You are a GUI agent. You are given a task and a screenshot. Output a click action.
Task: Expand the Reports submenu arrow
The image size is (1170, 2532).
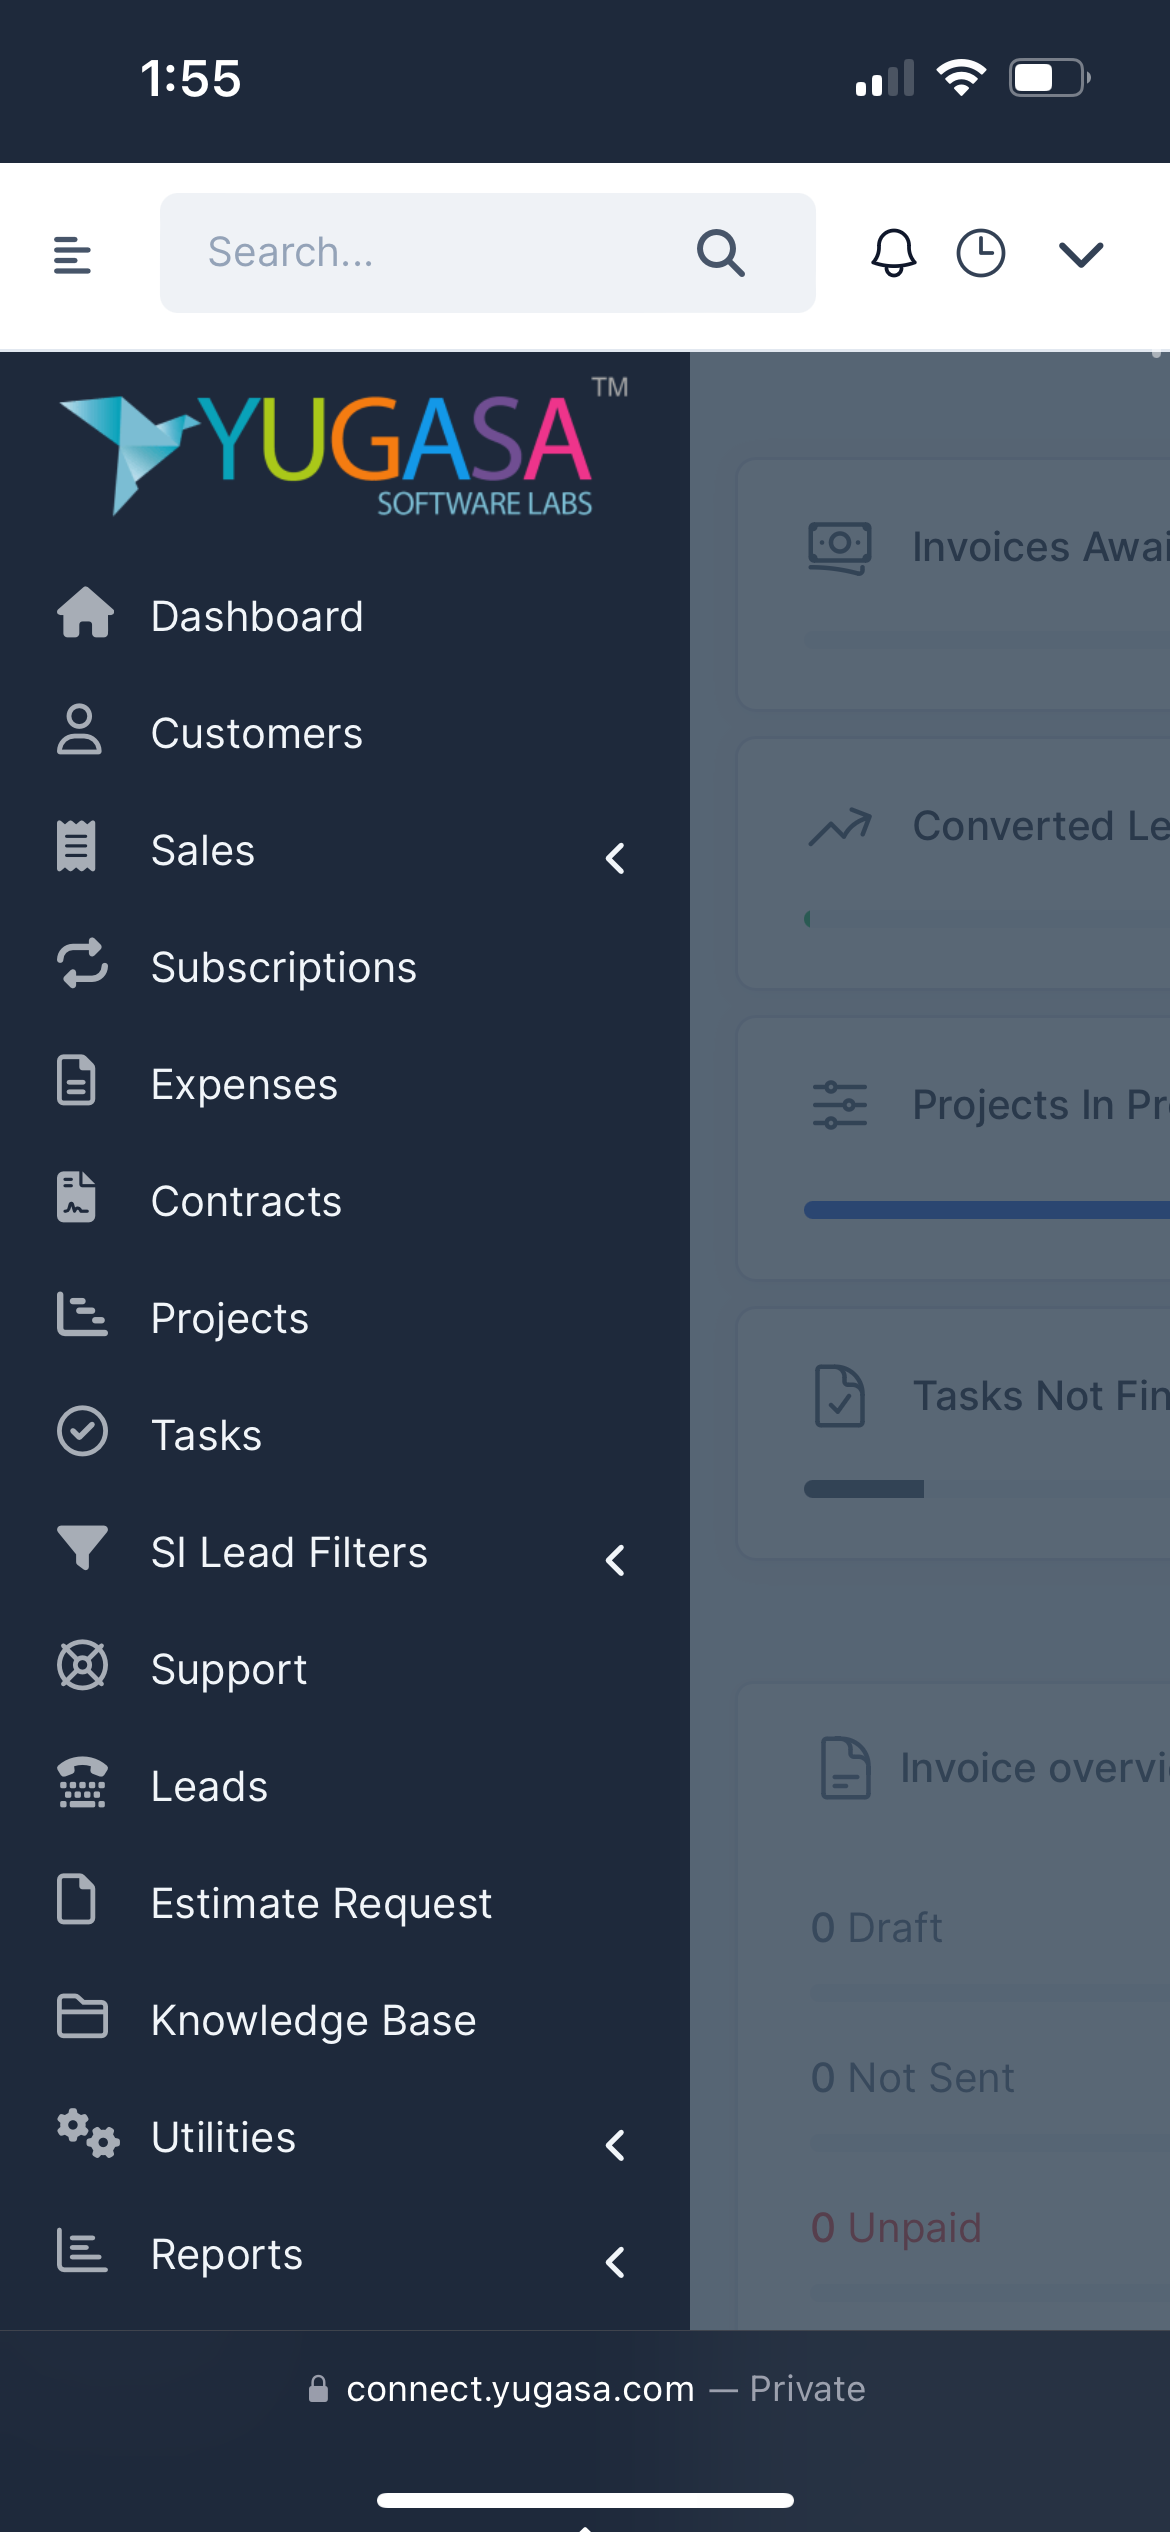pos(615,2262)
